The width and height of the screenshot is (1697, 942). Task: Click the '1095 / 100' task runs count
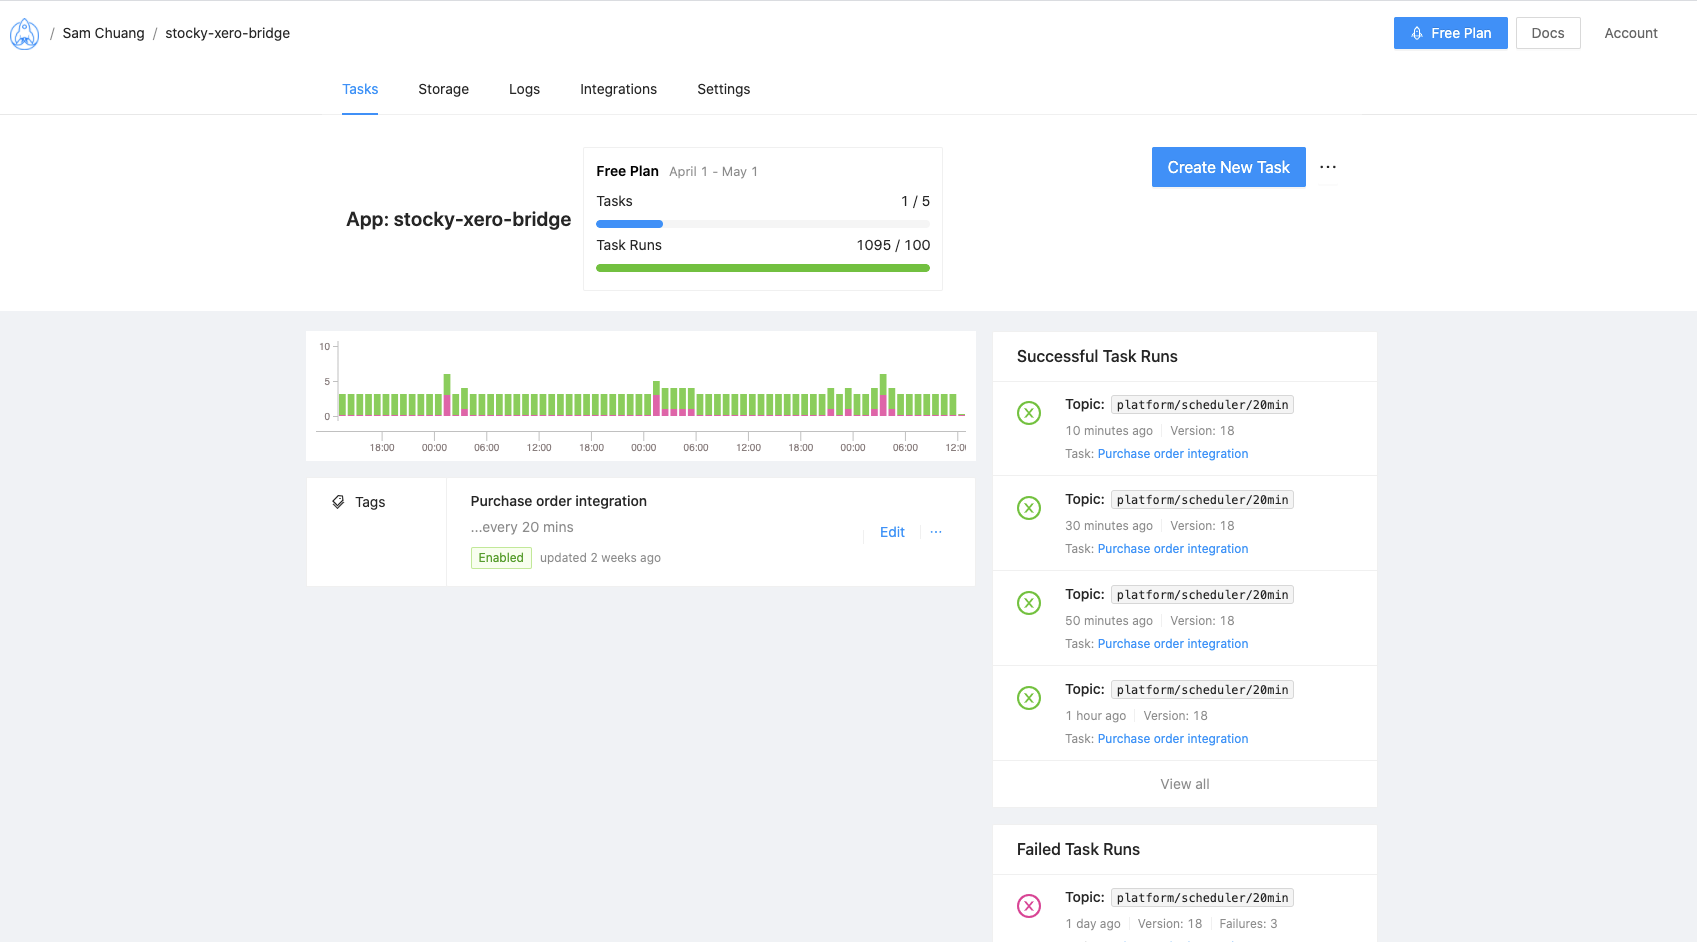(x=893, y=245)
